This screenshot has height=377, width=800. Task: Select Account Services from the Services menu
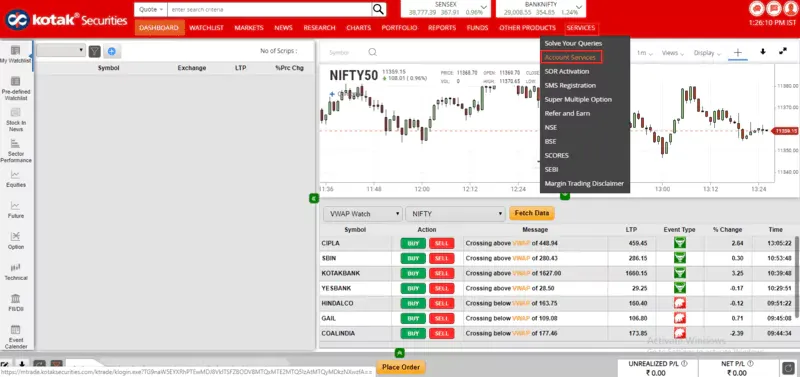[x=571, y=57]
